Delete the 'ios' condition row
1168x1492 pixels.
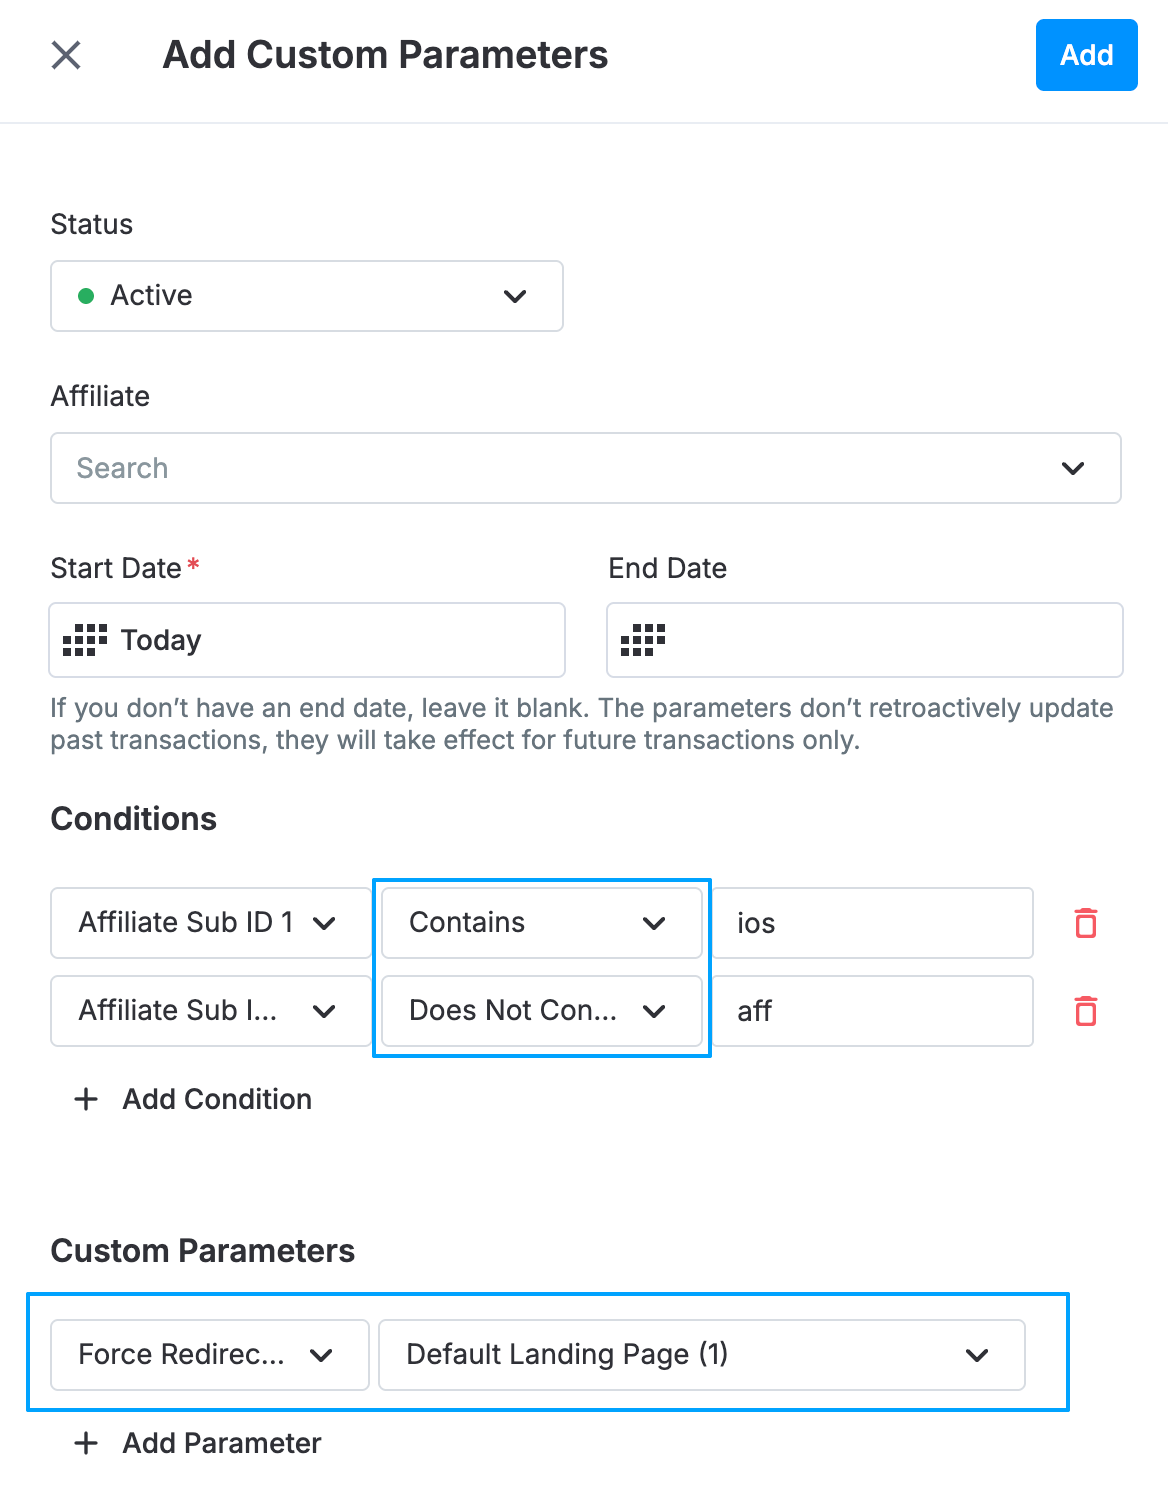(1086, 923)
